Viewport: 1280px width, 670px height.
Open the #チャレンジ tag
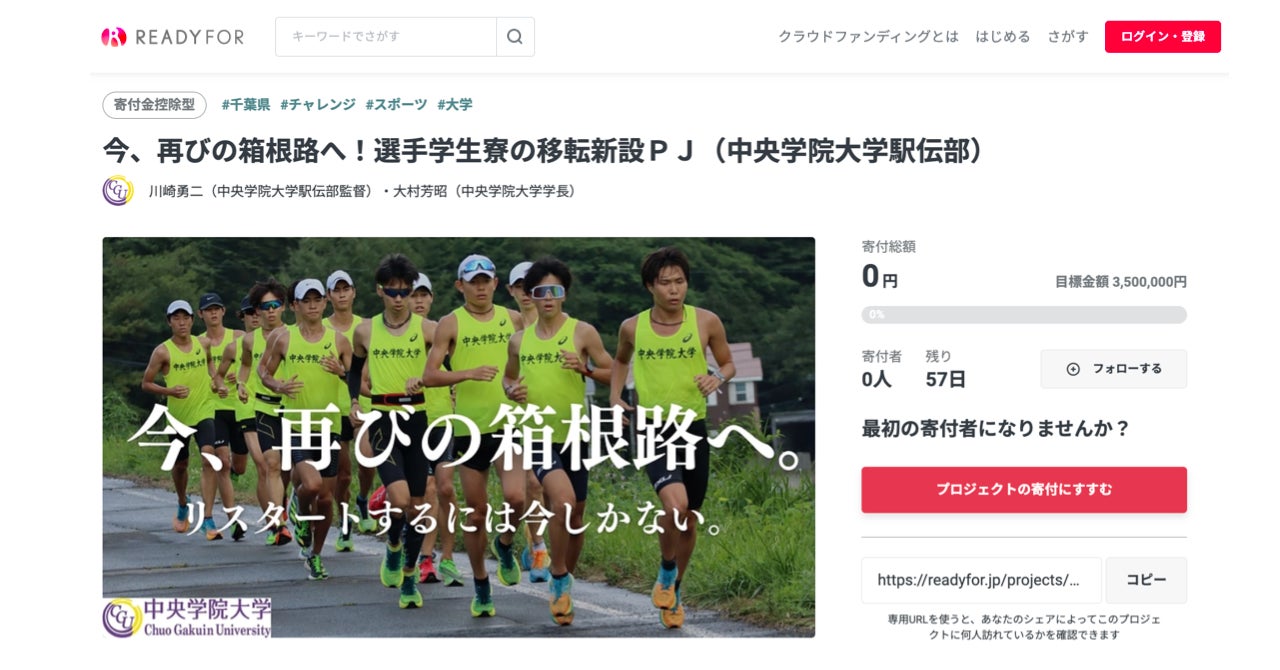(x=318, y=105)
